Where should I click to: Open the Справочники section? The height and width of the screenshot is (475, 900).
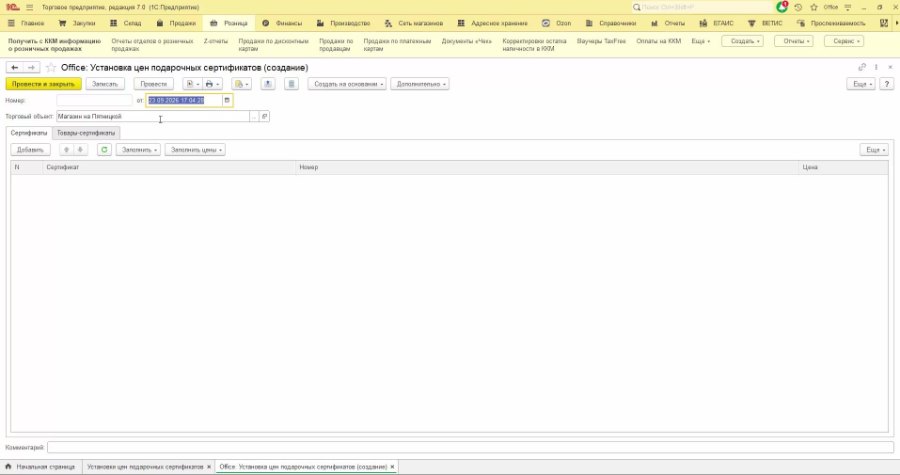point(611,23)
